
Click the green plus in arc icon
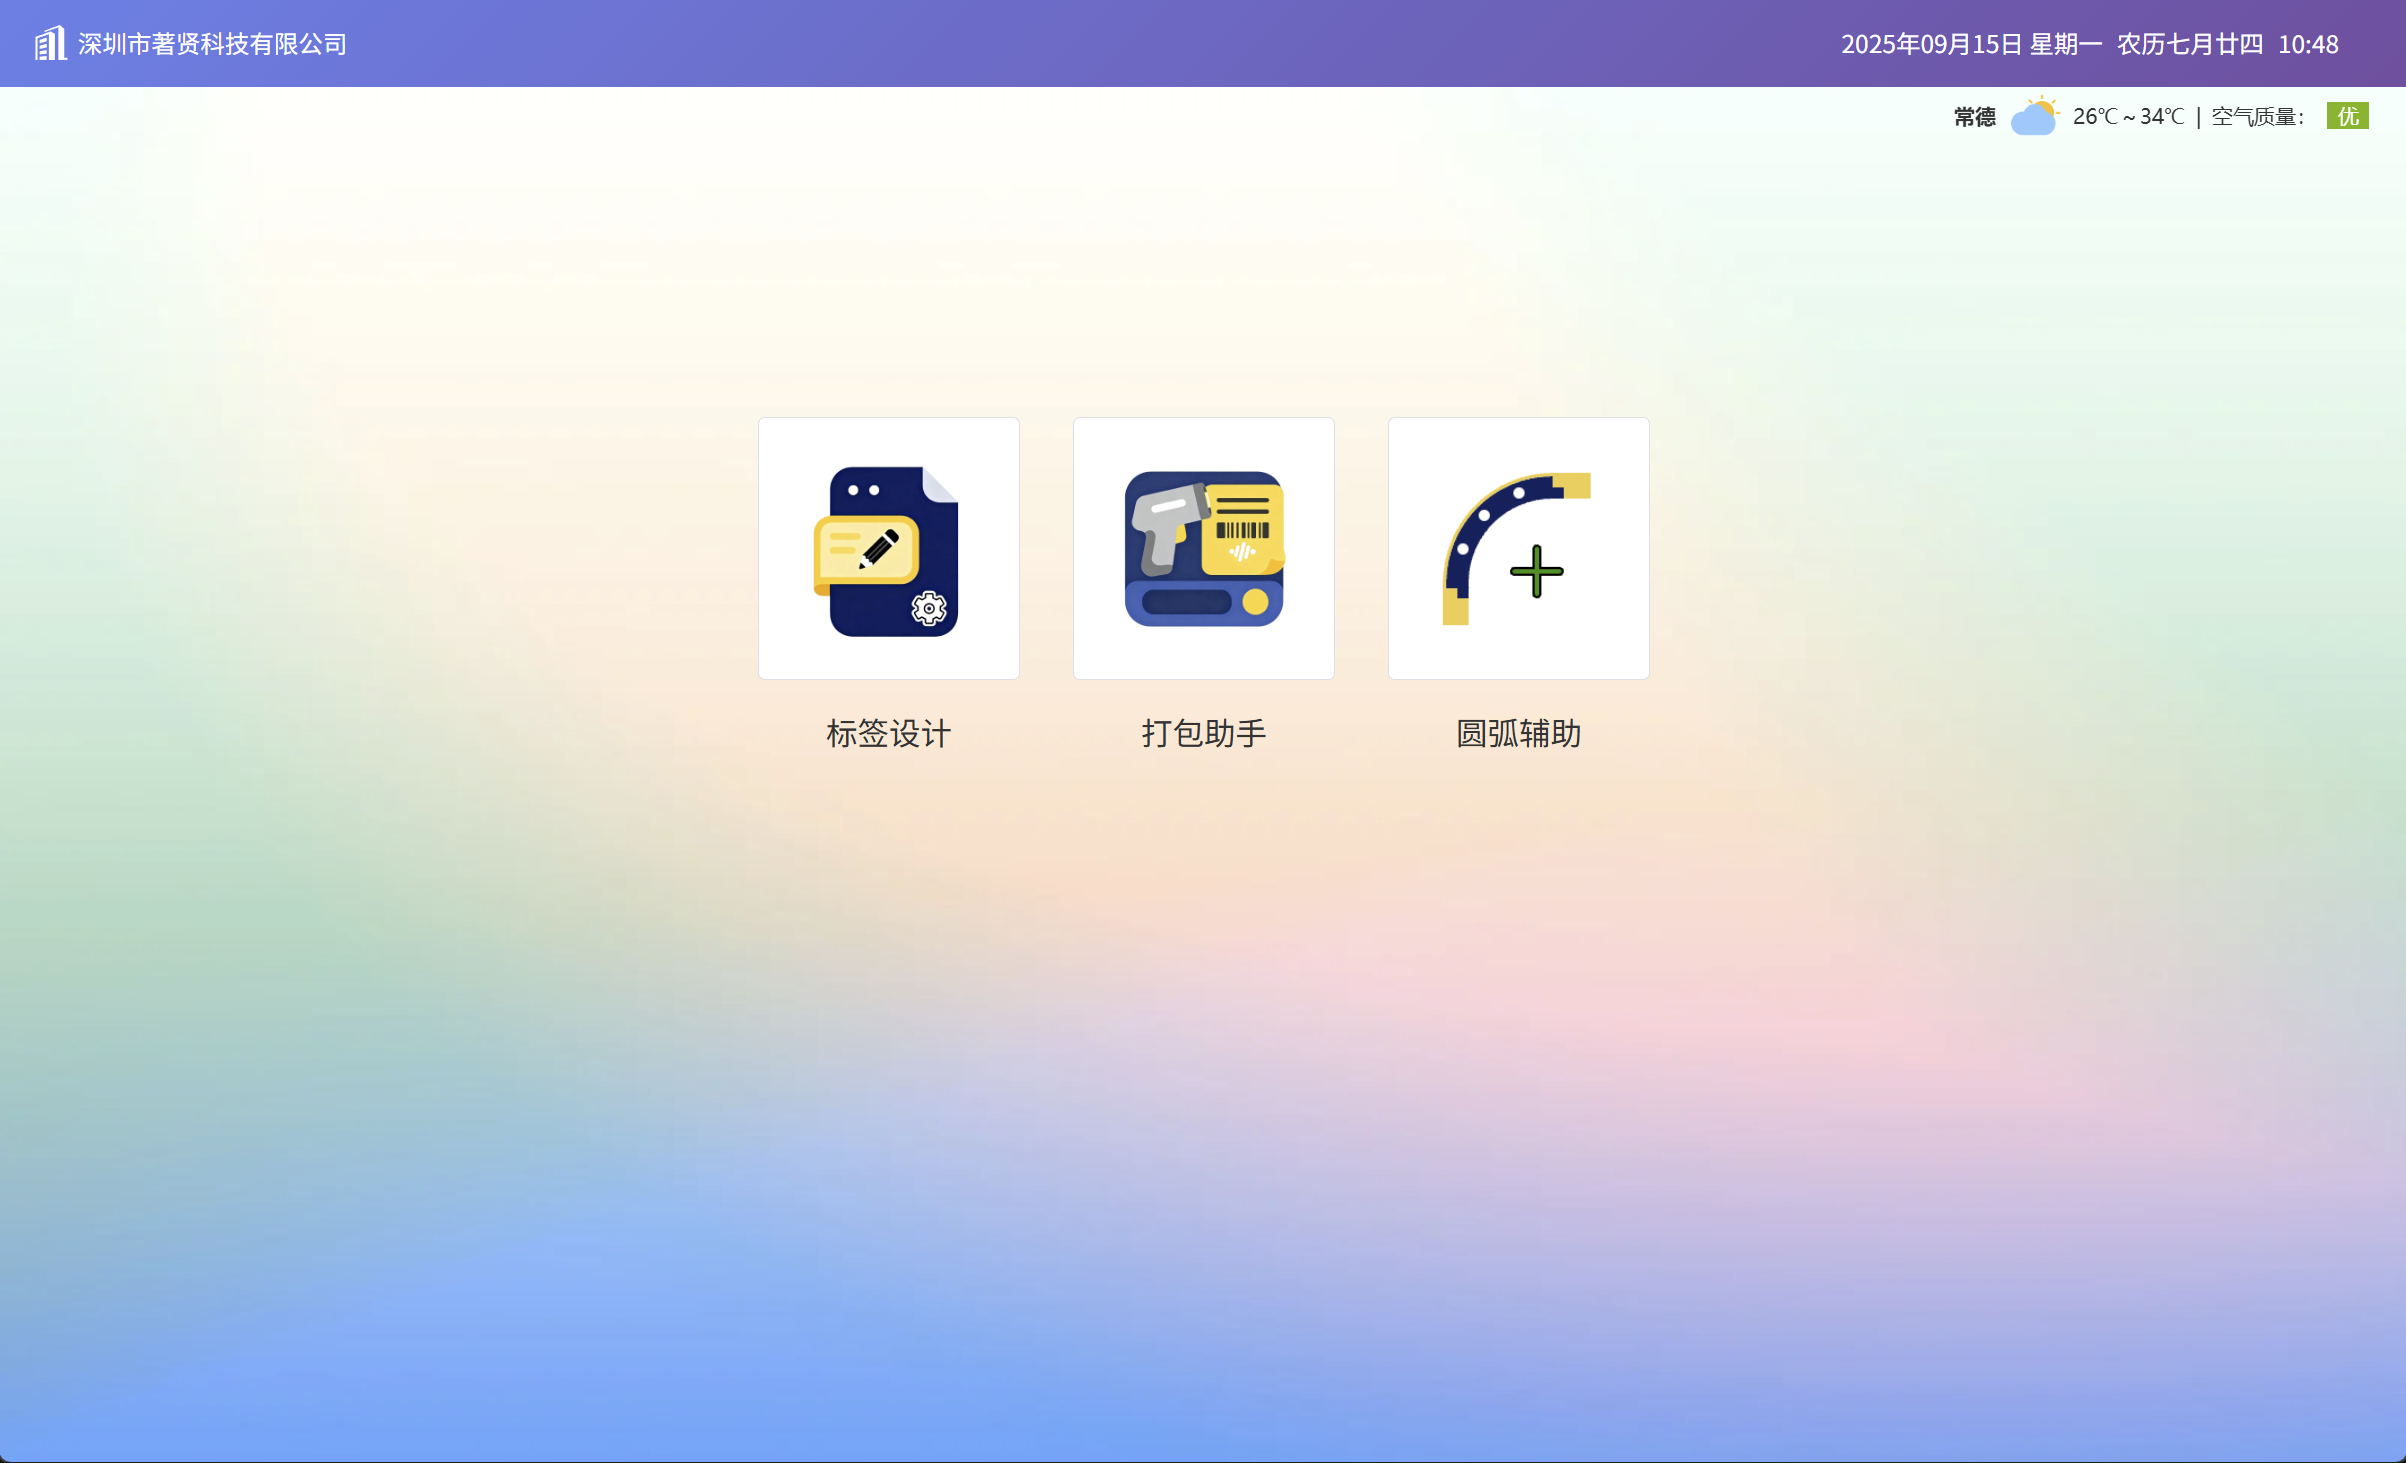coord(1536,571)
